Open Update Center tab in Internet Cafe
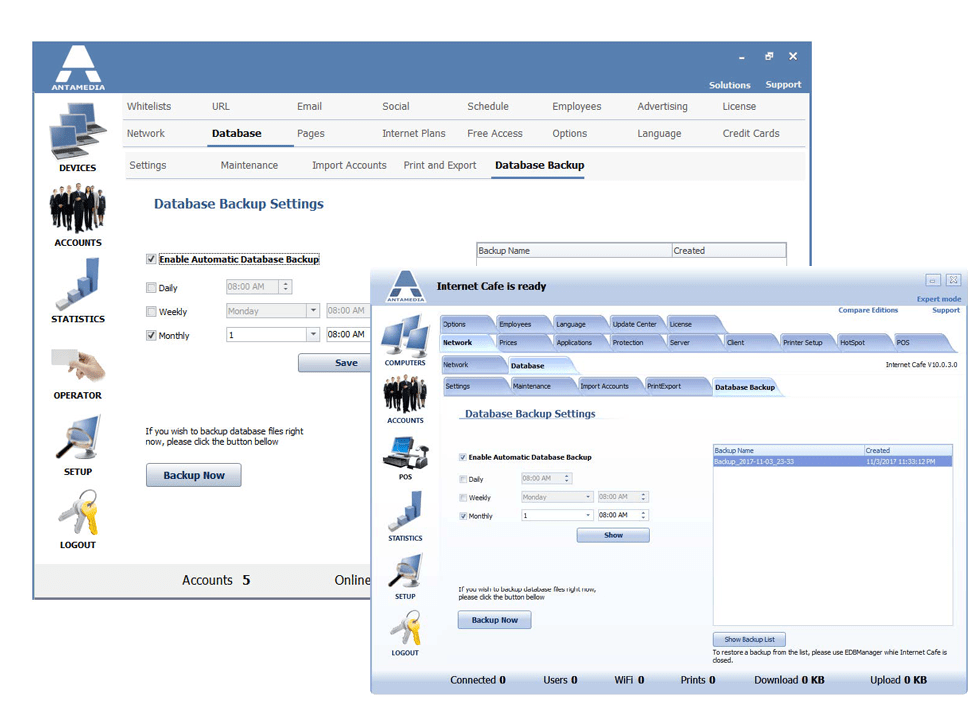Image resolution: width=979 pixels, height=709 pixels. [634, 324]
